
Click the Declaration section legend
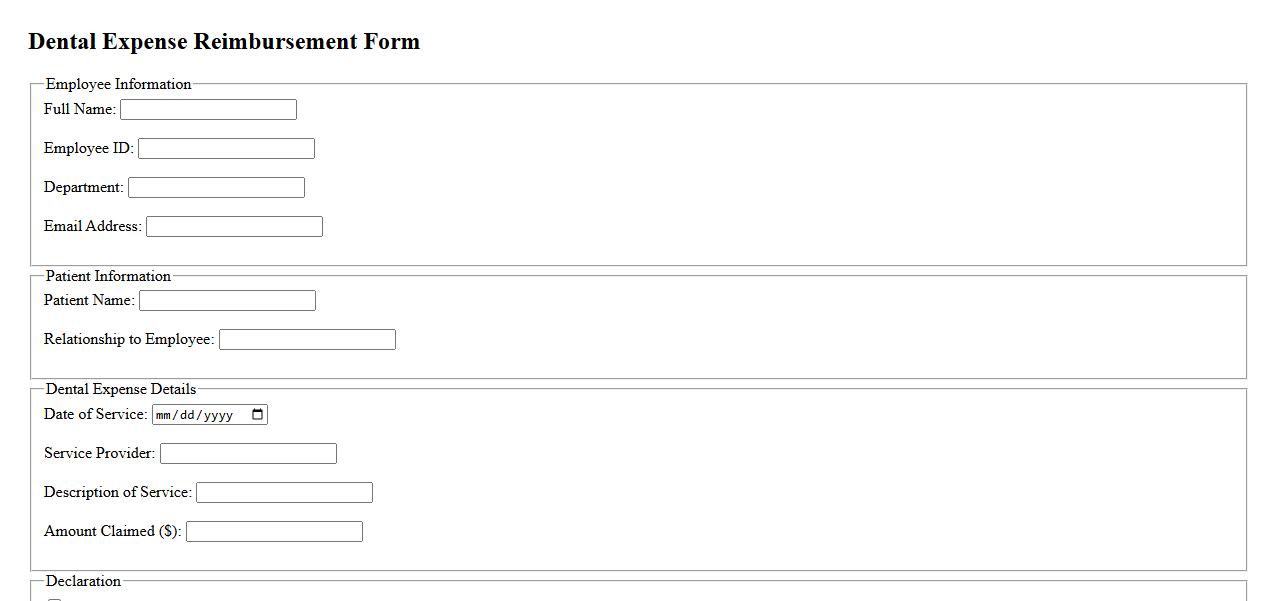click(83, 582)
